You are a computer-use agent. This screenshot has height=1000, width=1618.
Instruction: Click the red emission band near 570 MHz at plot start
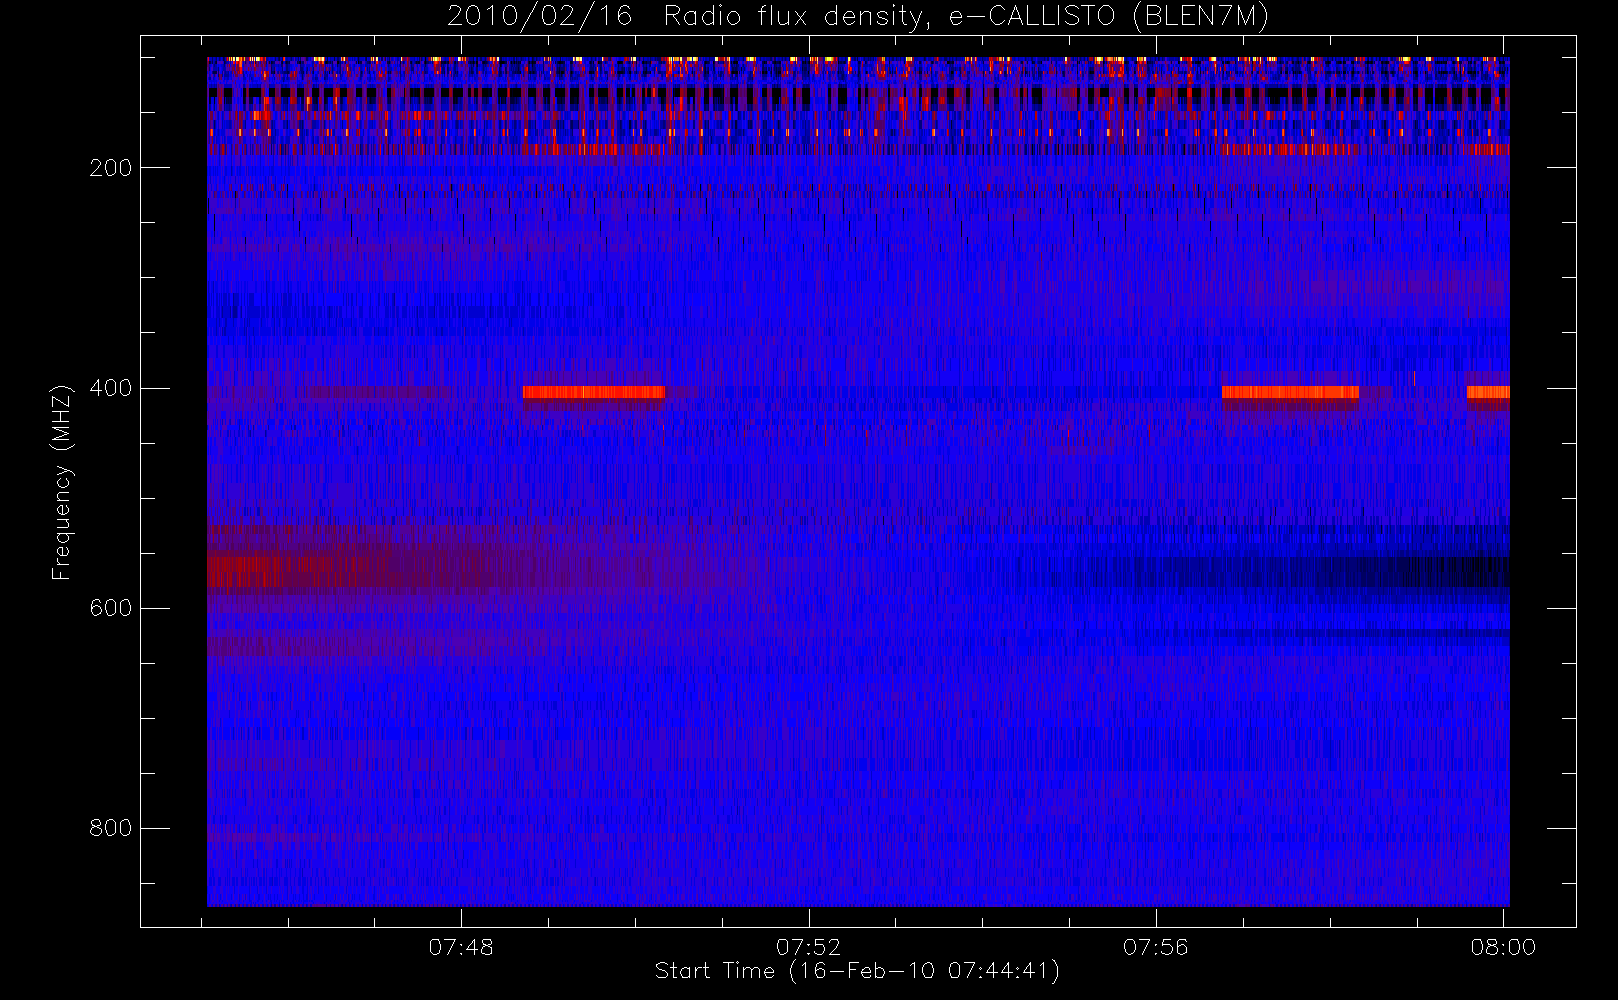pyautogui.click(x=290, y=573)
